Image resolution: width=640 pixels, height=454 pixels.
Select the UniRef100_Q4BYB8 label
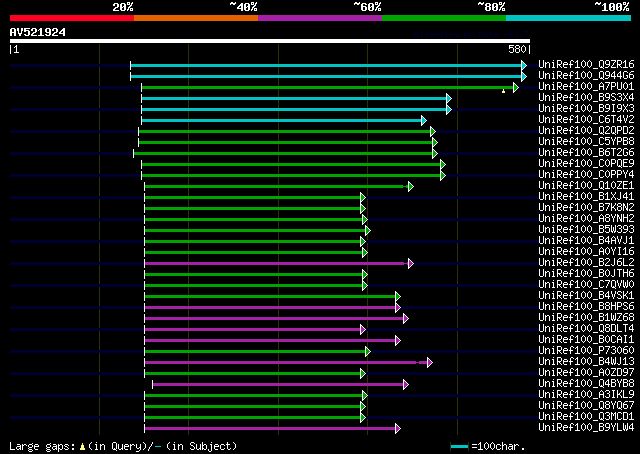click(586, 384)
